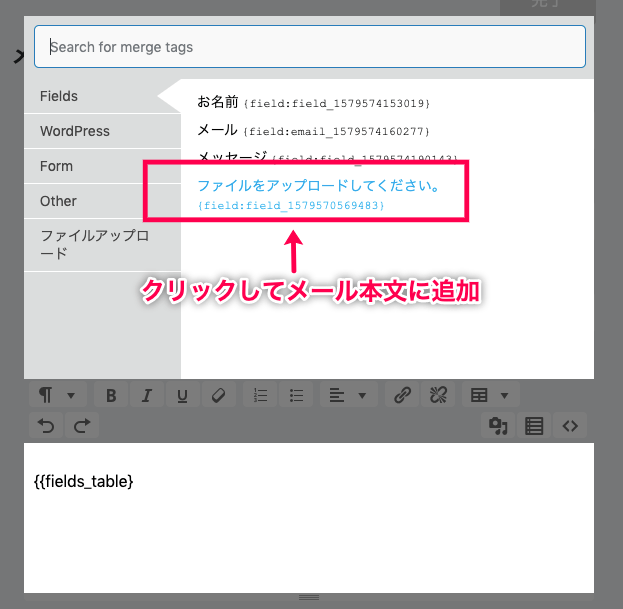Viewport: 623px width, 609px height.
Task: Open the Other merge tag category
Action: (102, 201)
